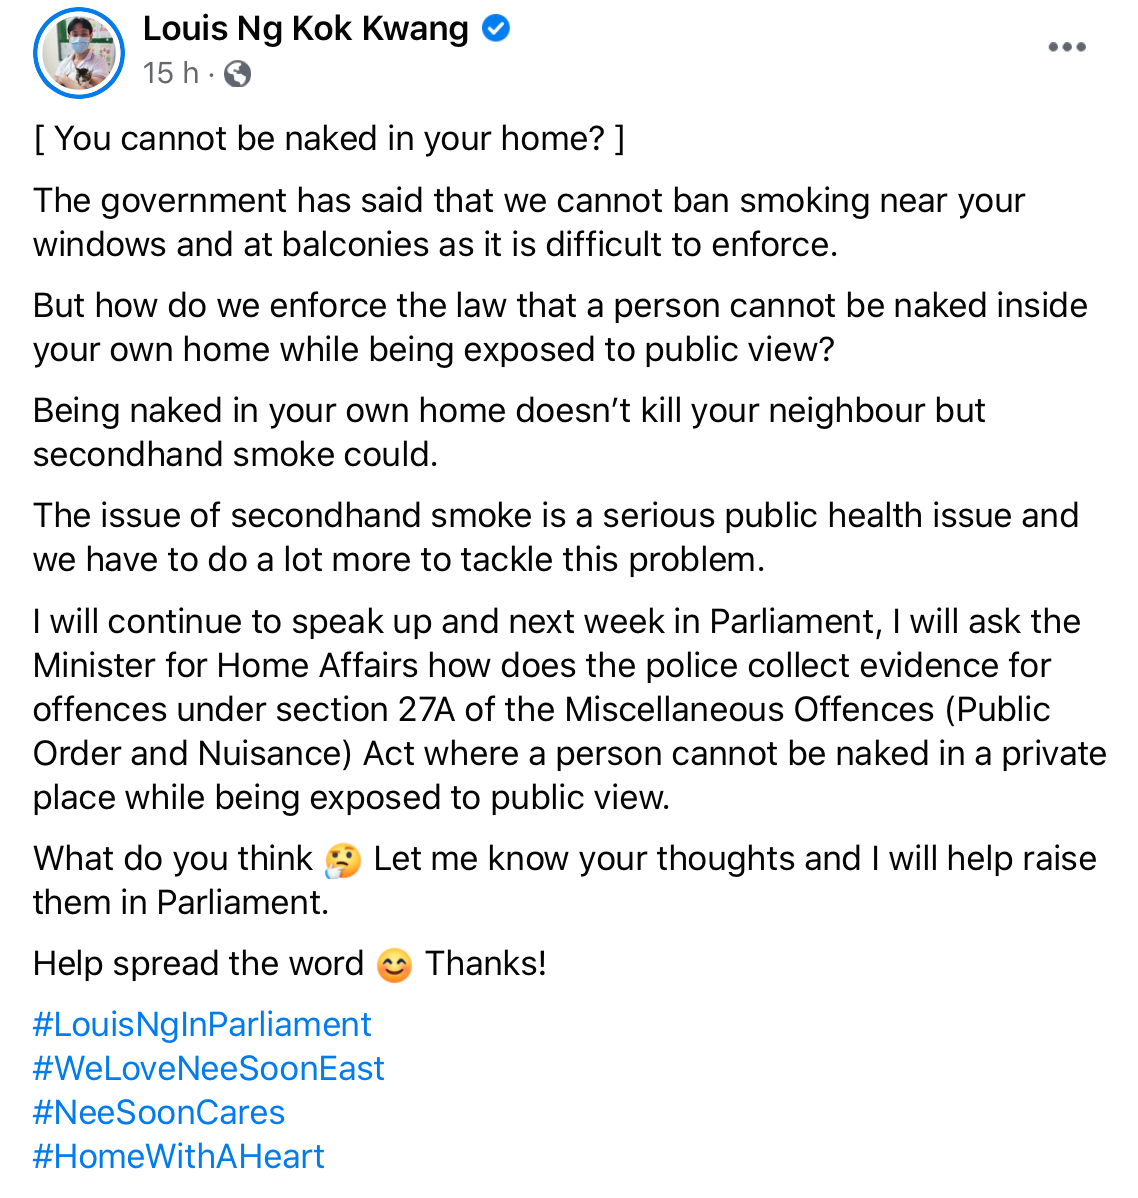Click the "What do you think" sentence
This screenshot has width=1138, height=1198.
click(x=565, y=880)
